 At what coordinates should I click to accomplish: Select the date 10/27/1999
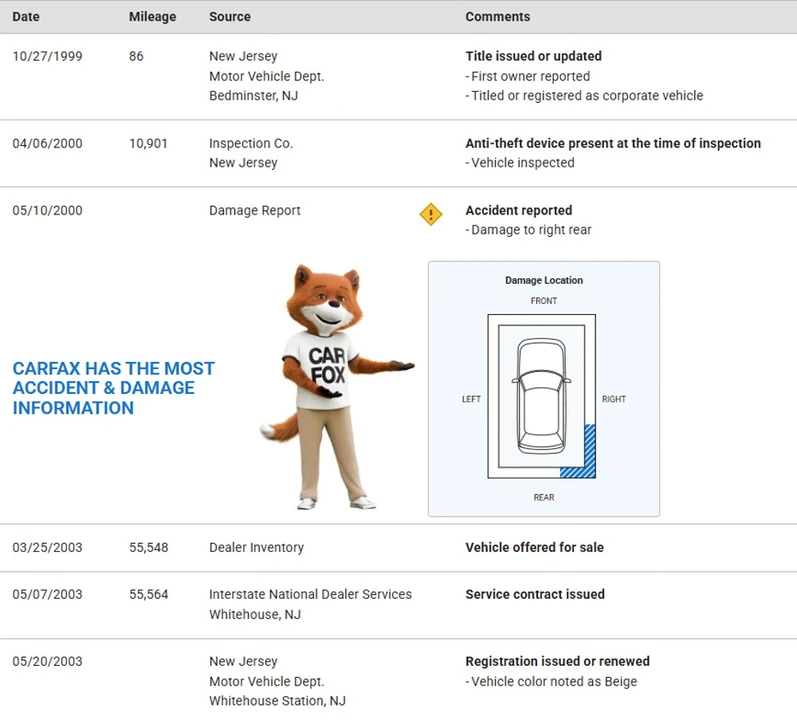point(47,56)
